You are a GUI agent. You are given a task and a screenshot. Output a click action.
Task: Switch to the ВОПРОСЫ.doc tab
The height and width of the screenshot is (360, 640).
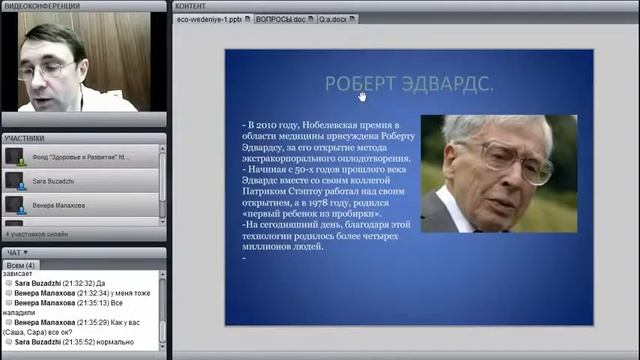click(285, 19)
